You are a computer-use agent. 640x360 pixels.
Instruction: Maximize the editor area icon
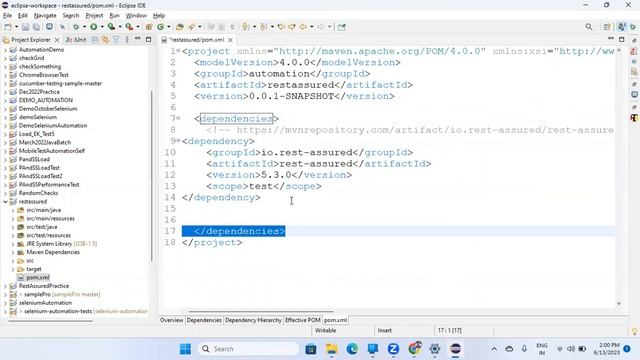[622, 40]
